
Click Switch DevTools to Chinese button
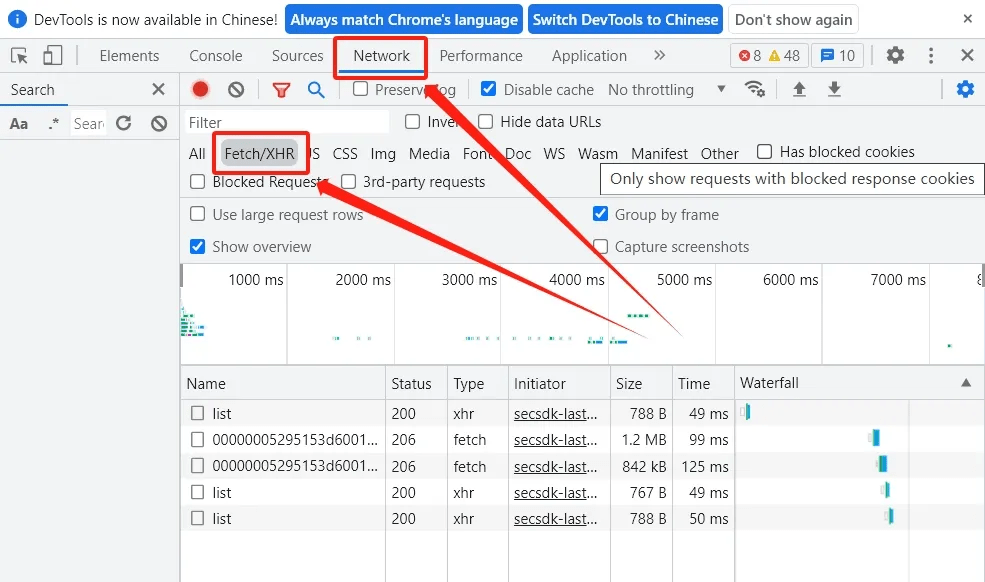pos(625,19)
